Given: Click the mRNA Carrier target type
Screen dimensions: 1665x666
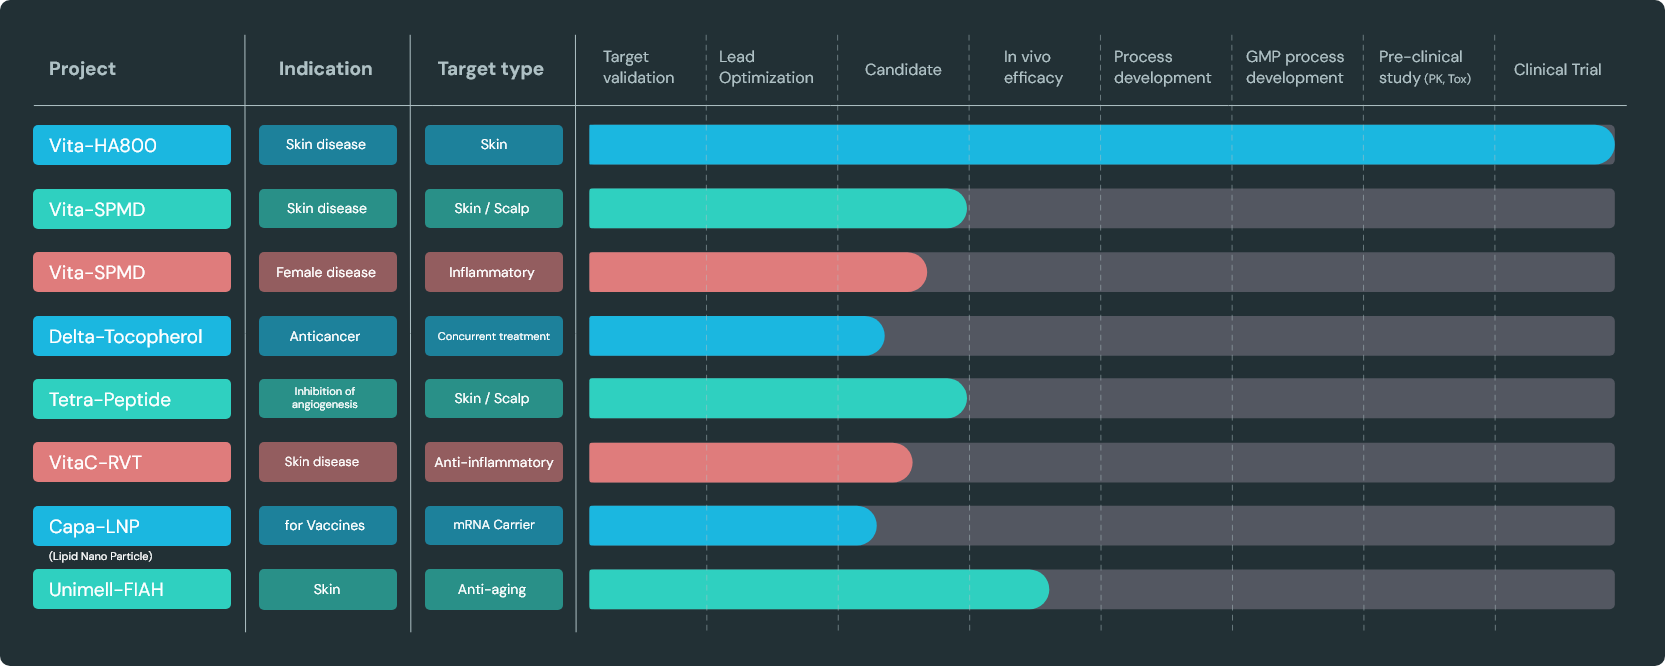Looking at the screenshot, I should coord(493,525).
